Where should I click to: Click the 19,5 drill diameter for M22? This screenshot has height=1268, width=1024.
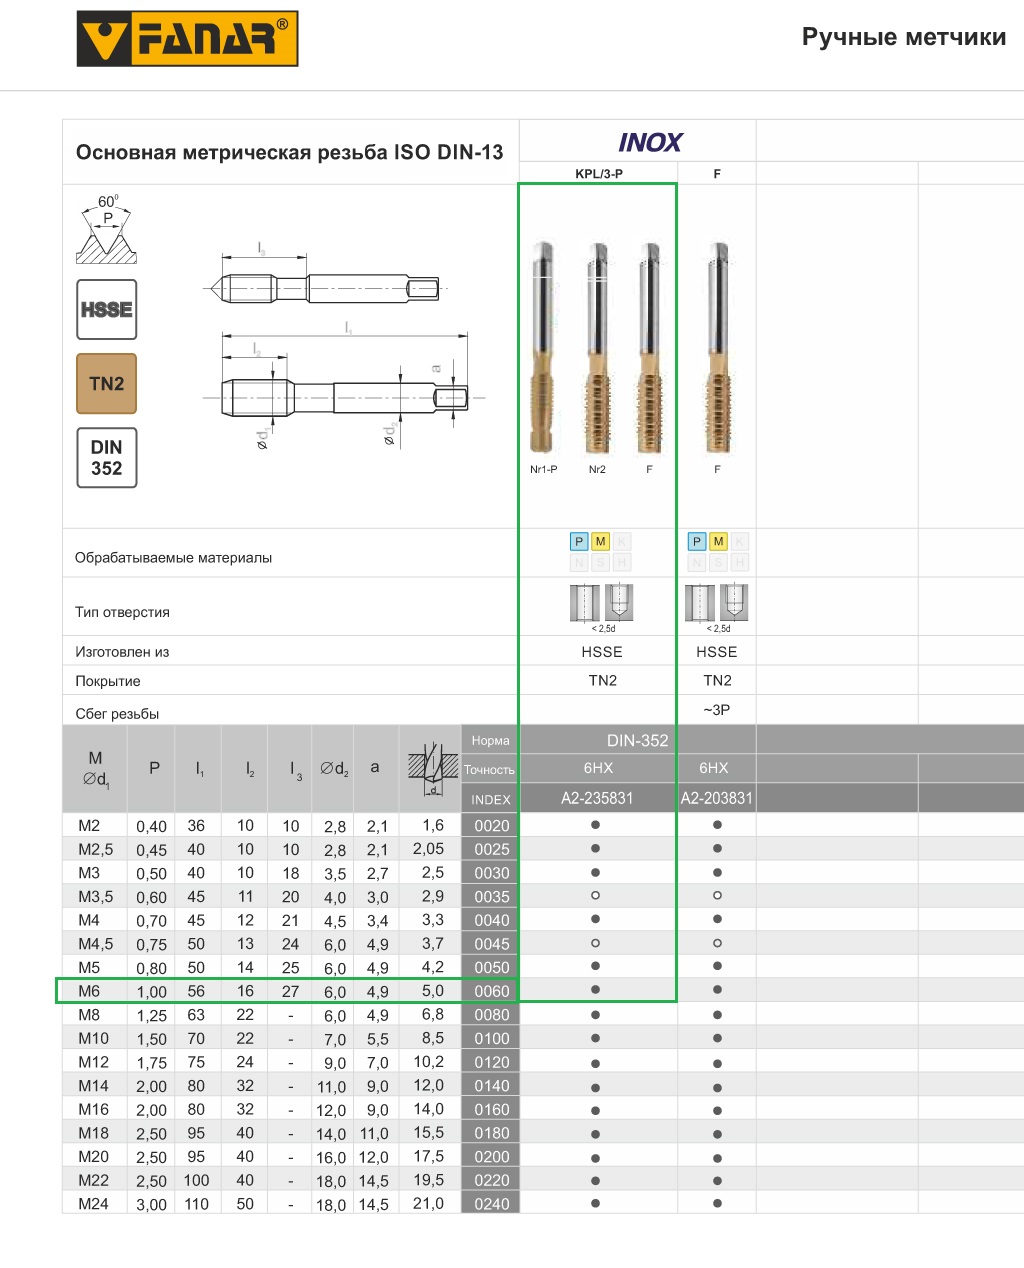(x=429, y=1180)
